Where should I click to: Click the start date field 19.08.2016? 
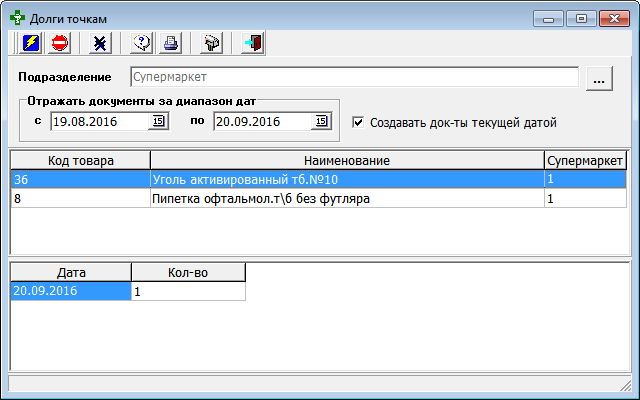coord(99,121)
